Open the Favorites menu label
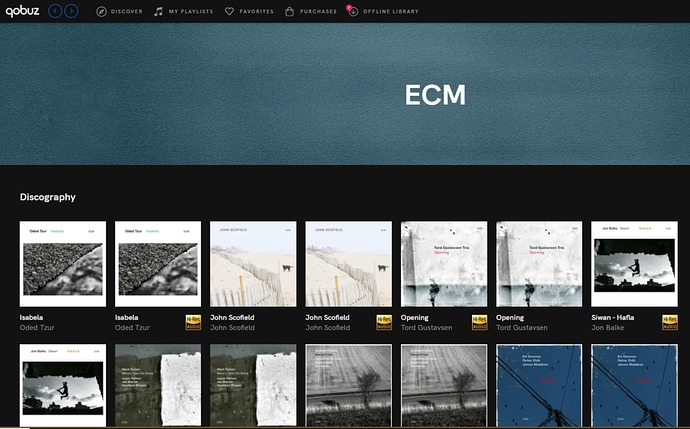Viewport: 690px width, 429px height. pyautogui.click(x=257, y=11)
